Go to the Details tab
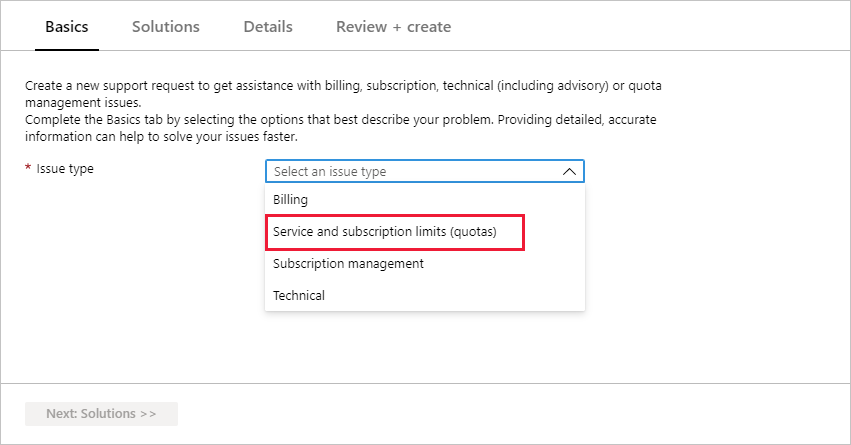The height and width of the screenshot is (445, 851). click(x=268, y=27)
